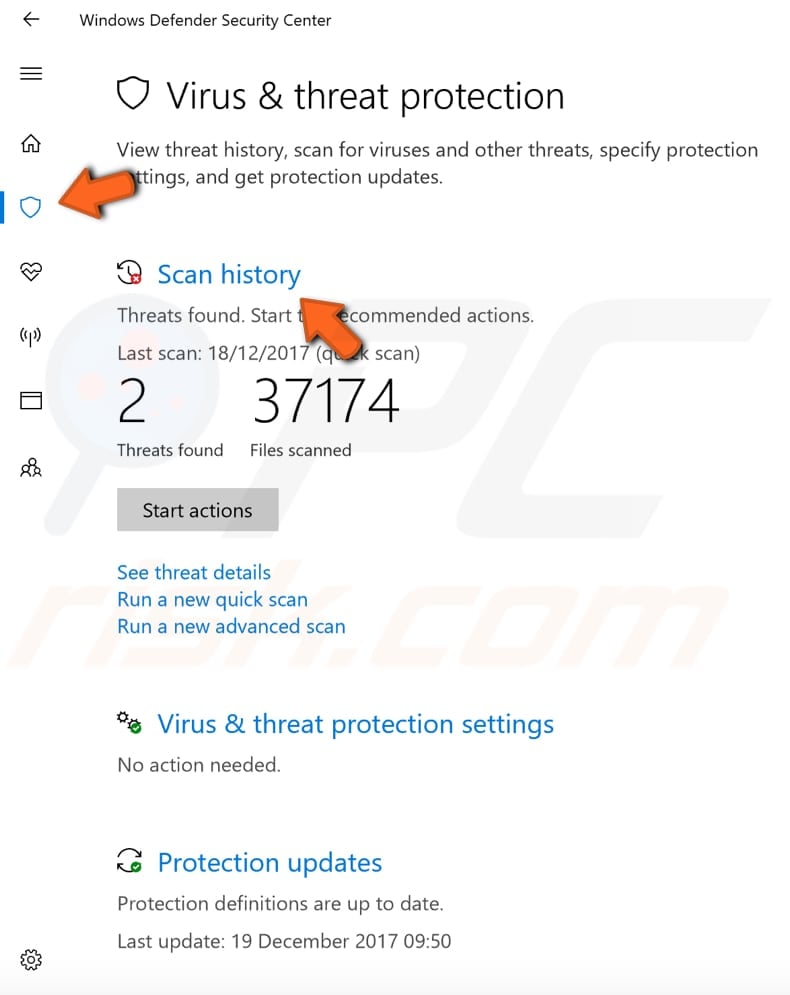Open Device performance & health heart icon
790x995 pixels.
point(30,271)
